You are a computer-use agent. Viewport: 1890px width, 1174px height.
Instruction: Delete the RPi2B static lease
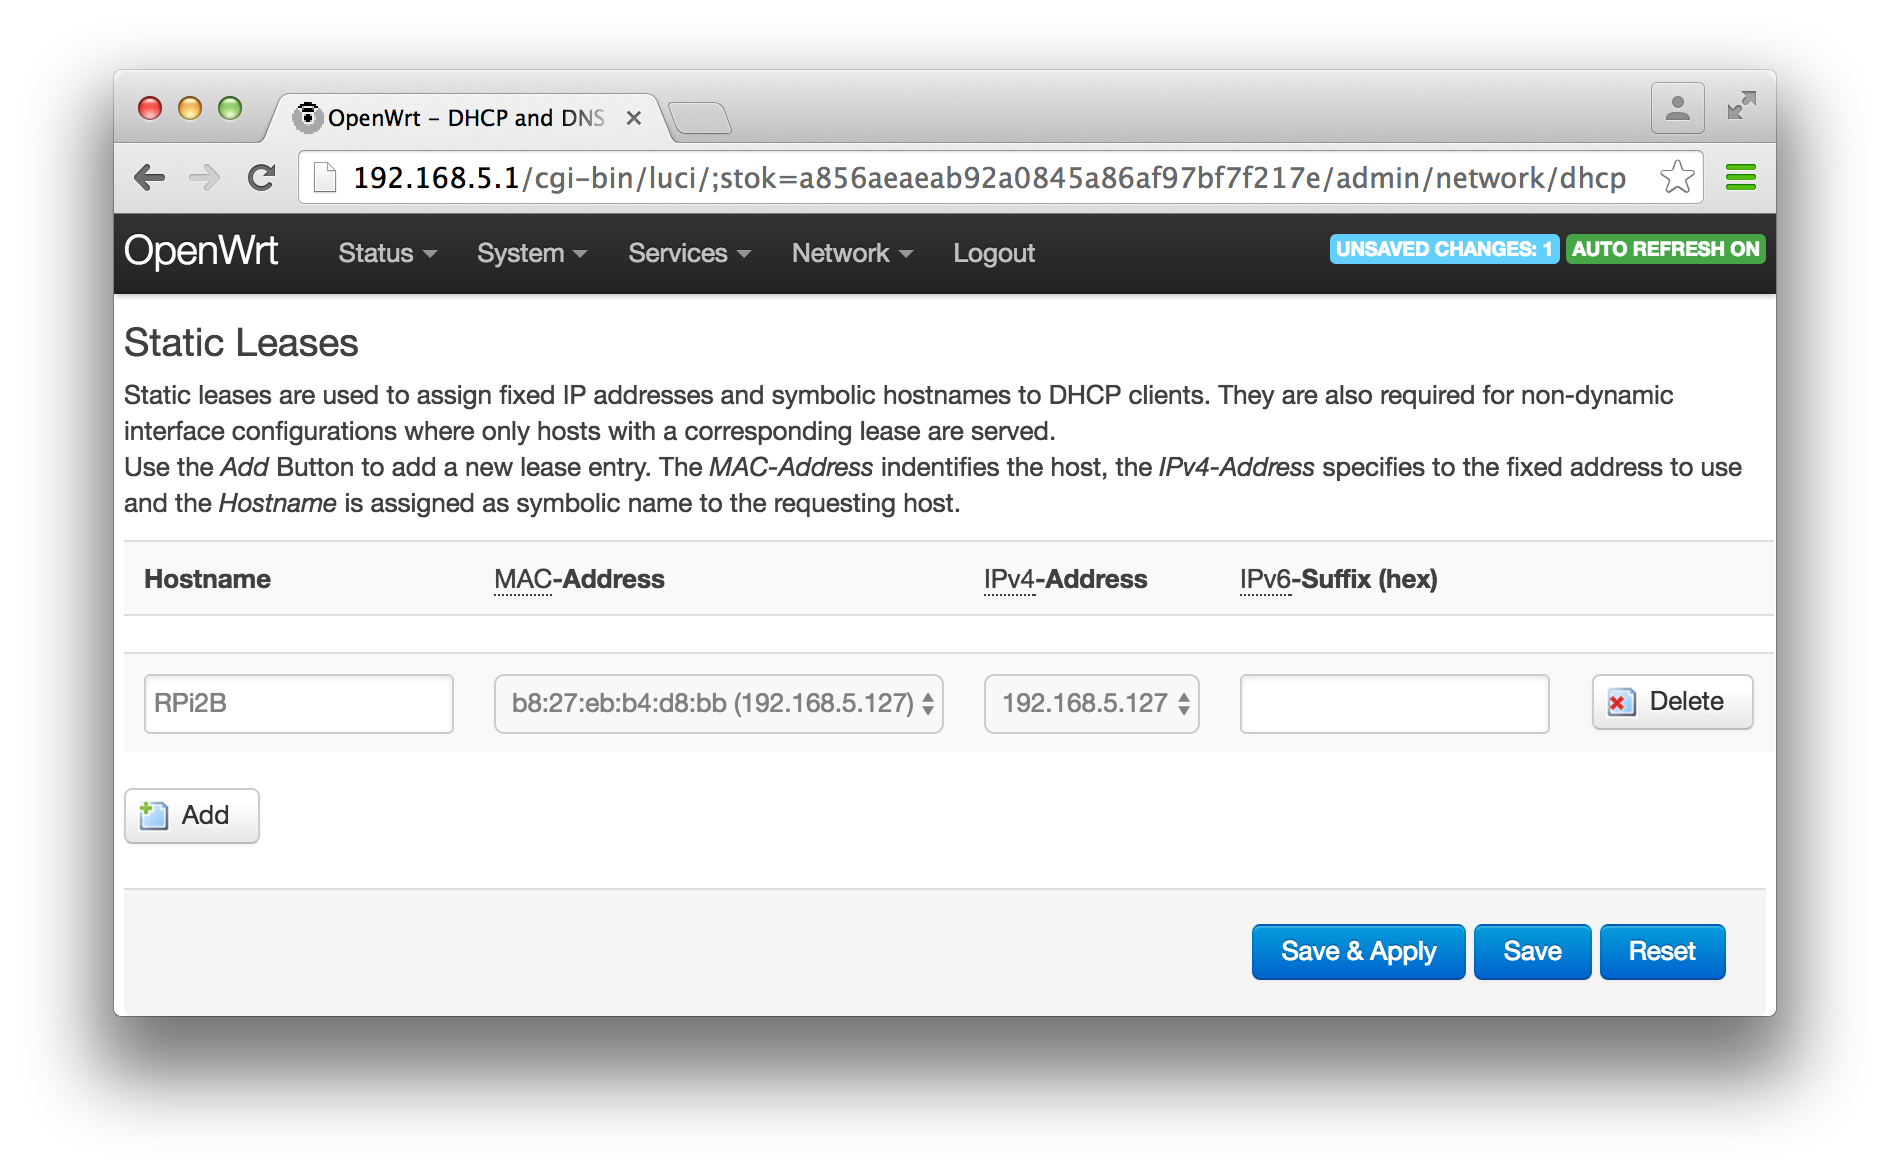coord(1672,702)
